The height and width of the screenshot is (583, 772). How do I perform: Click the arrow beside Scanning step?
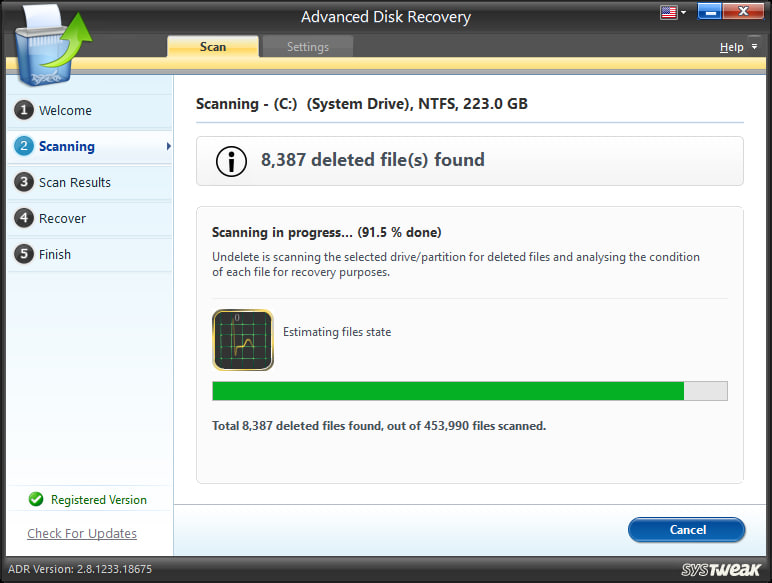[168, 146]
